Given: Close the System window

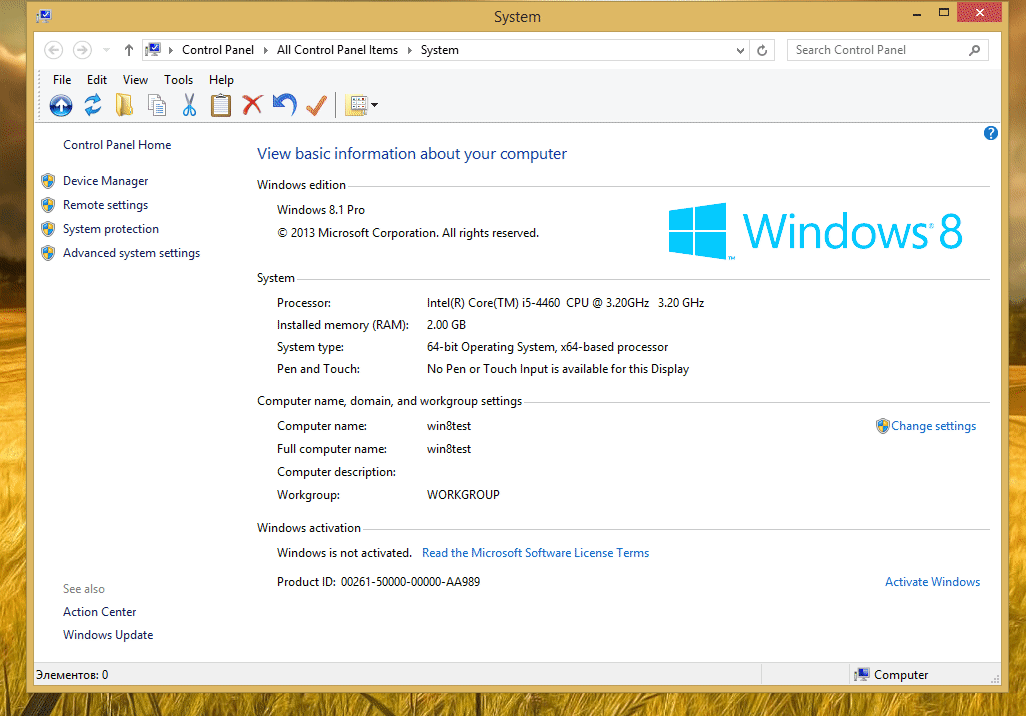Looking at the screenshot, I should tap(979, 12).
